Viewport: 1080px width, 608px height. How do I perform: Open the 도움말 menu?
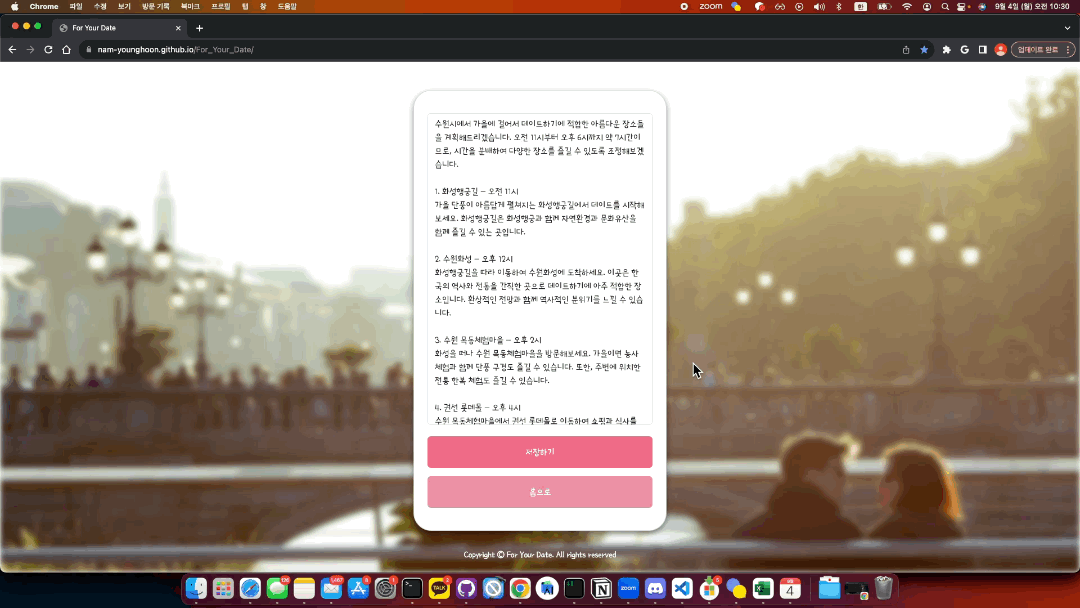pos(287,6)
